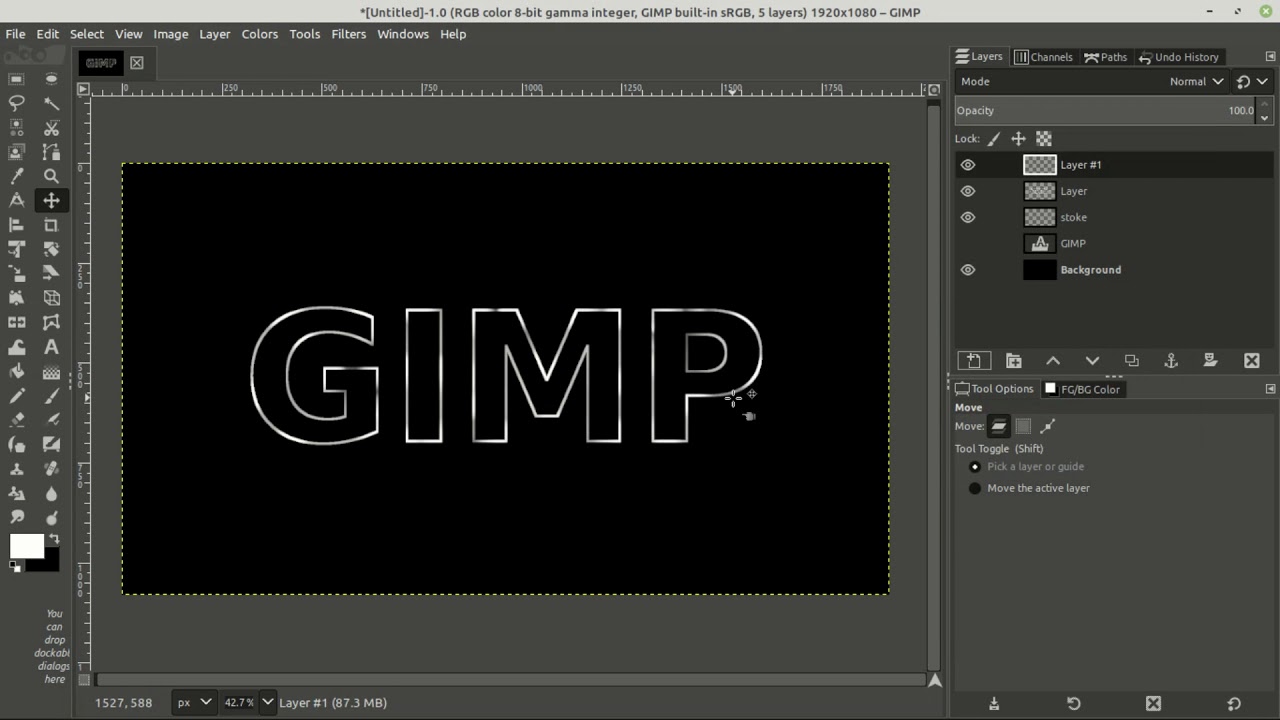Choose the Cage Transform tool
1280x720 pixels.
(51, 323)
